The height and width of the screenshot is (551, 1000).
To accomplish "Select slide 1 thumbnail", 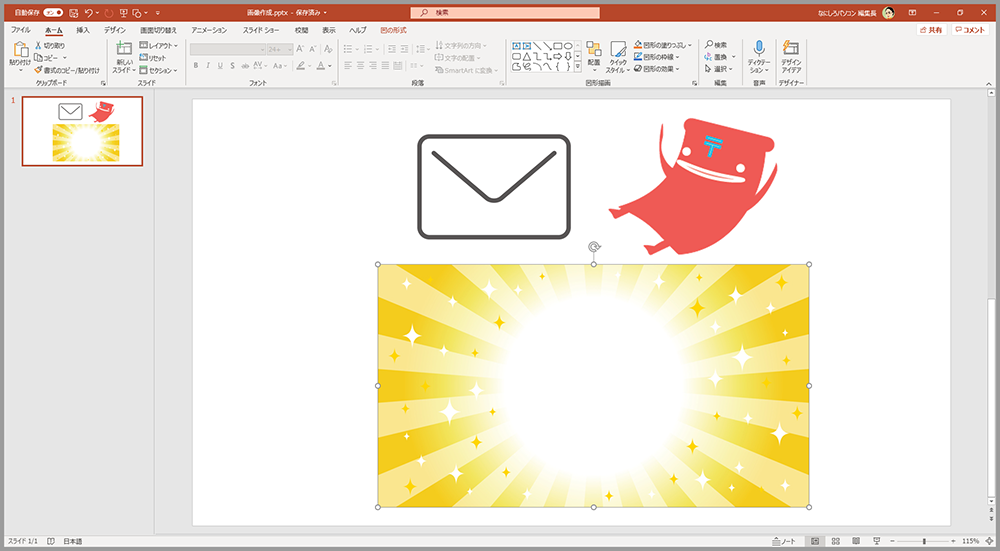I will coord(82,131).
